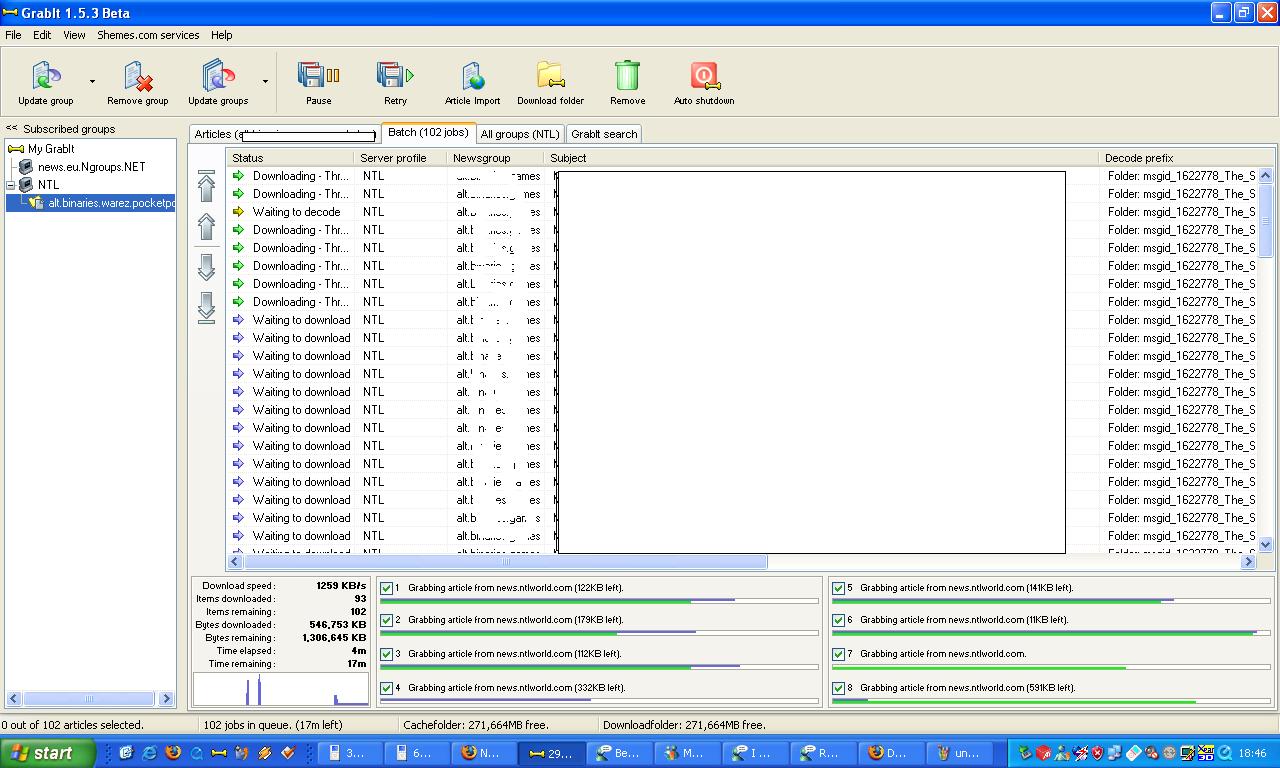Open dropdown arrow beside Update groups
The width and height of the screenshot is (1280, 768).
coord(265,82)
